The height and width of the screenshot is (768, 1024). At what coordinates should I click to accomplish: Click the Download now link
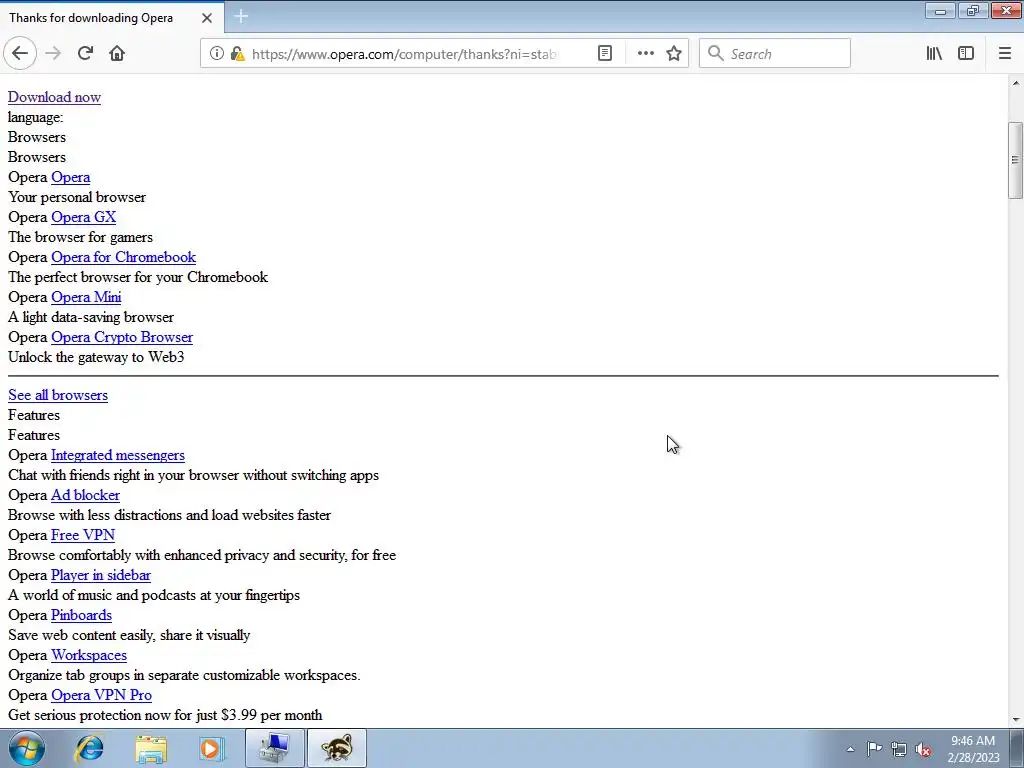pyautogui.click(x=54, y=97)
